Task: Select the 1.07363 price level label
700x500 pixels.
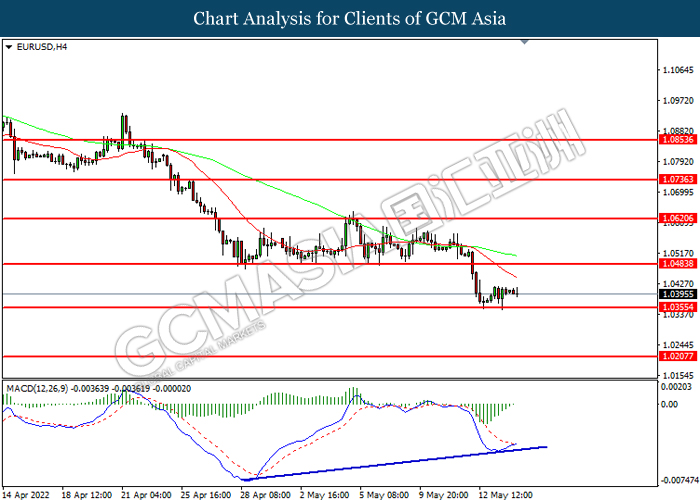Action: (x=678, y=179)
